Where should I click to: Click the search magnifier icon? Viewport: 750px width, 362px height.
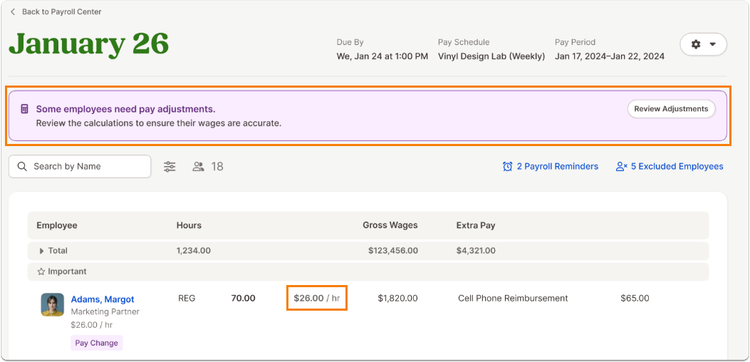22,166
